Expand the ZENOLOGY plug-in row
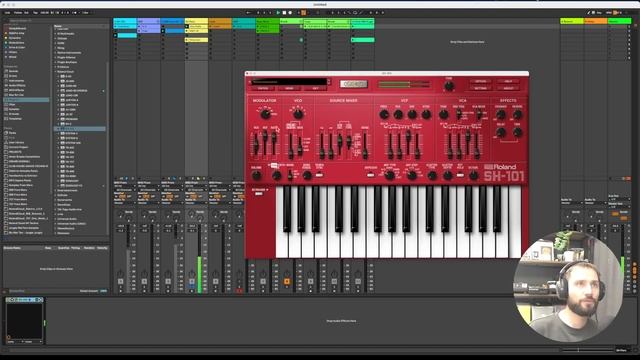Screen dimensions: 640x360 [x=59, y=181]
